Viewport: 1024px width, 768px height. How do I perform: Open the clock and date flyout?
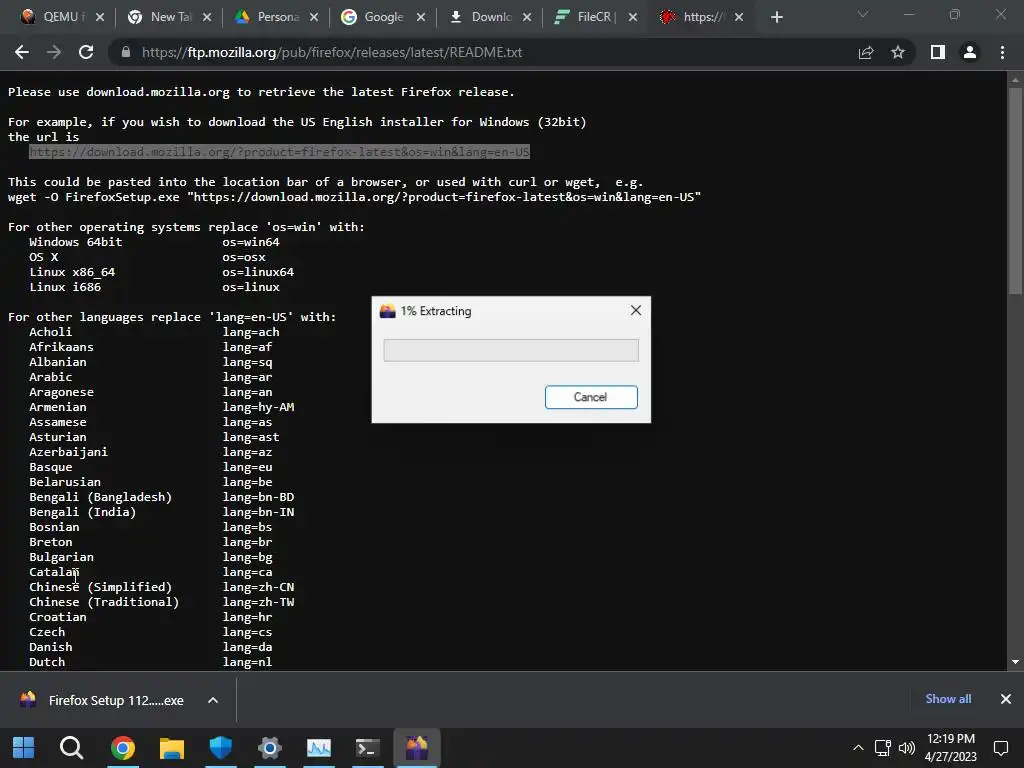pyautogui.click(x=951, y=748)
